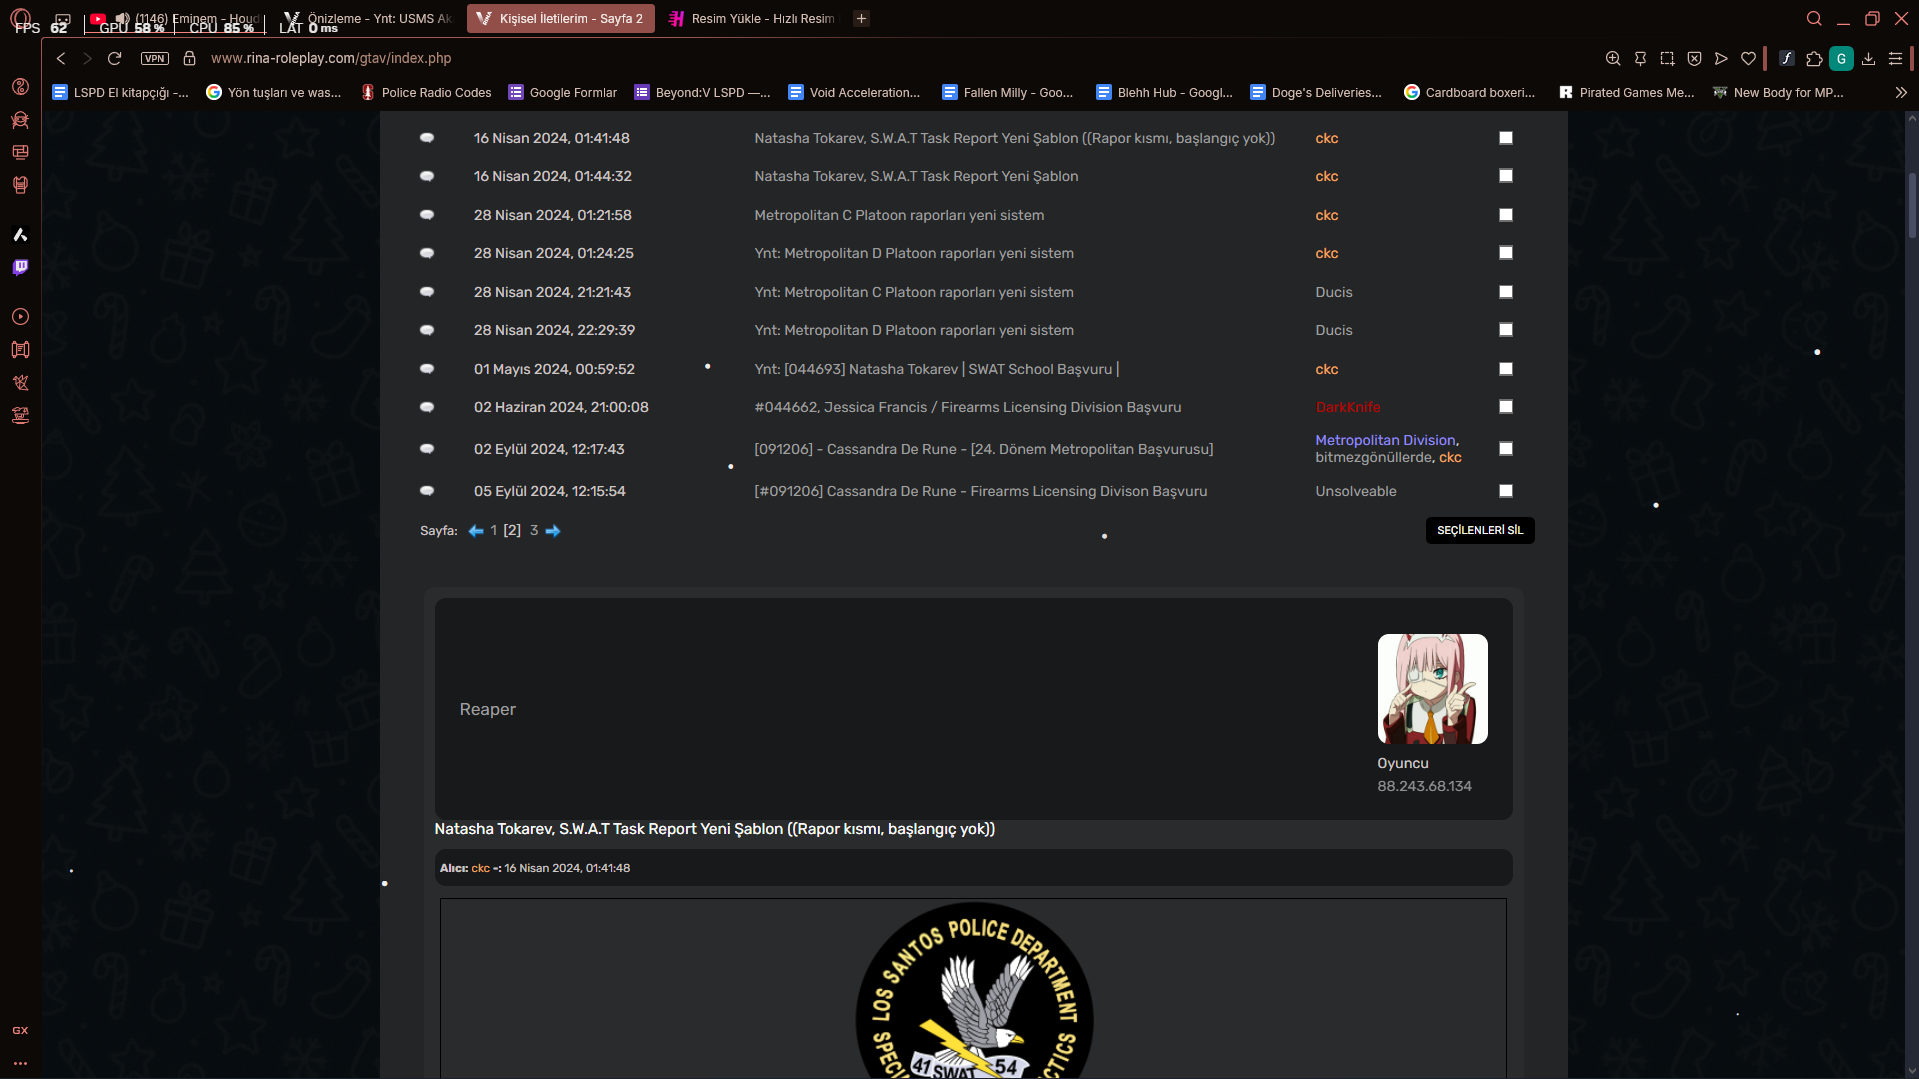The image size is (1919, 1079).
Task: Open the DarkKnife sender profile link
Action: 1348,407
